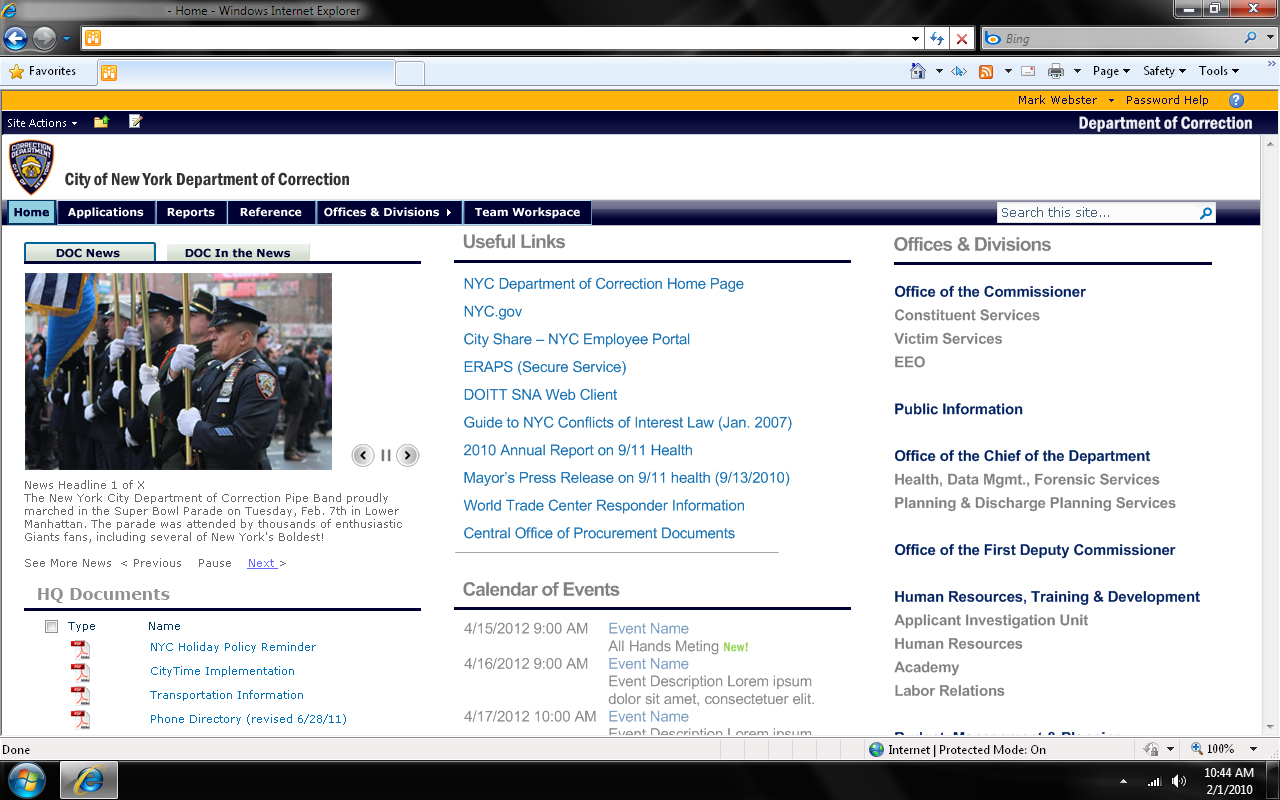Go forward with the browser Forward arrow
This screenshot has height=800, width=1280.
(44, 39)
